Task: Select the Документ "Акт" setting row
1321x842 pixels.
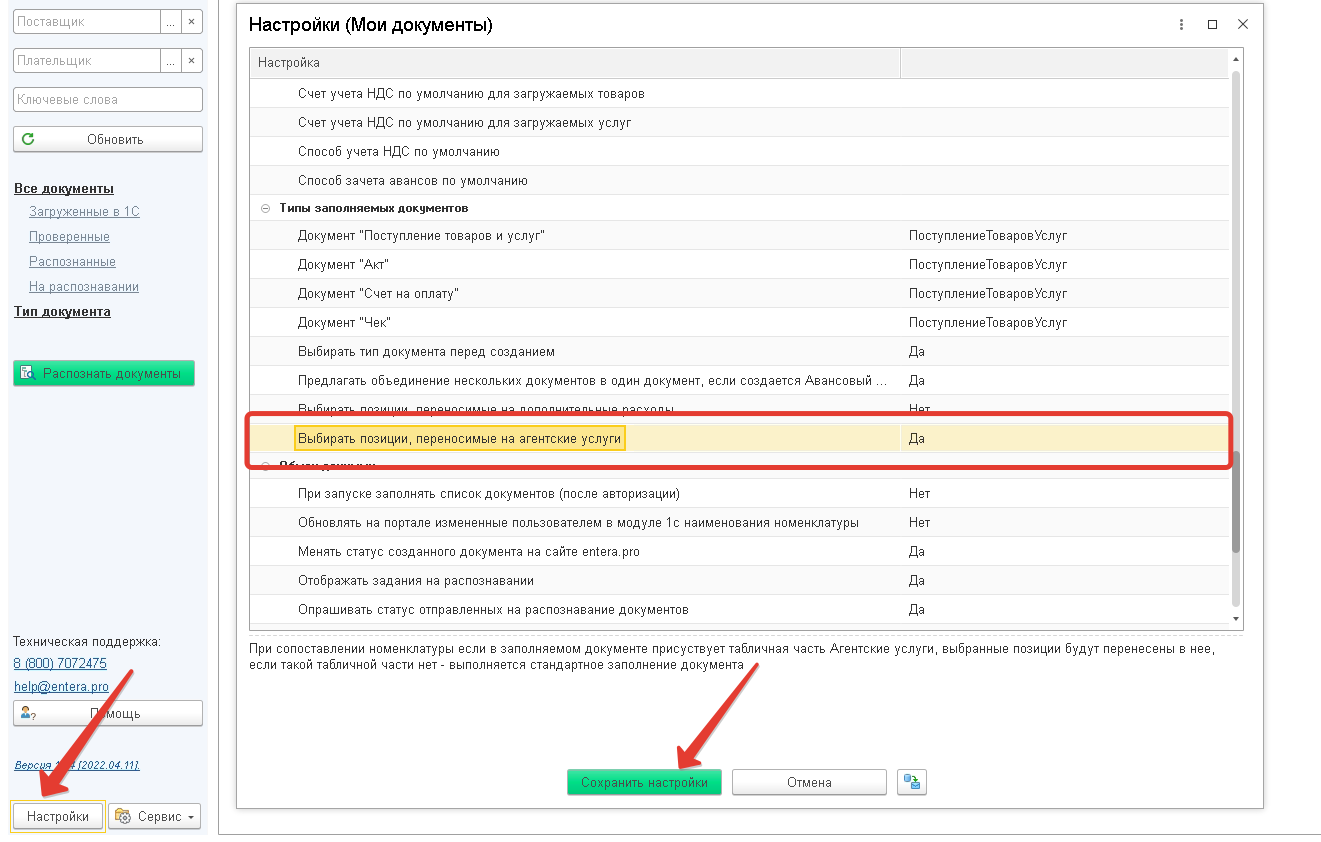Action: 739,265
